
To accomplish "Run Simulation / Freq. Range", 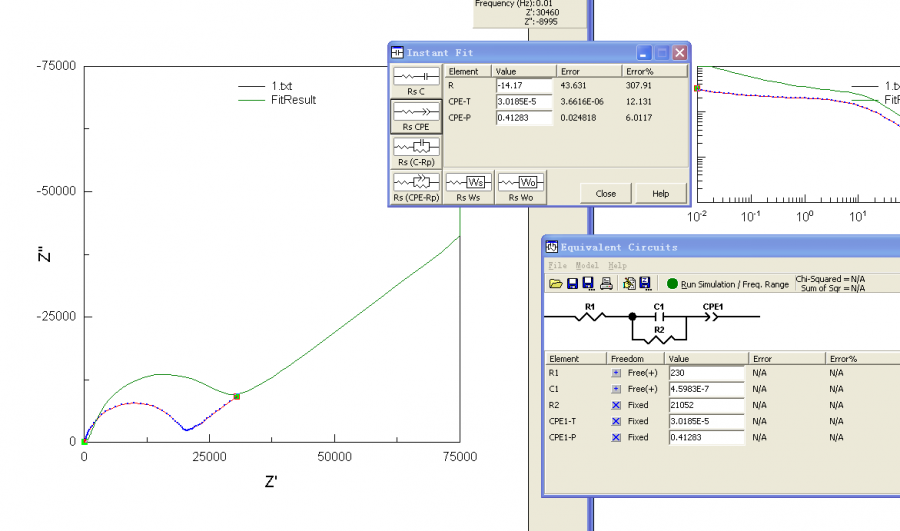I will pyautogui.click(x=727, y=284).
